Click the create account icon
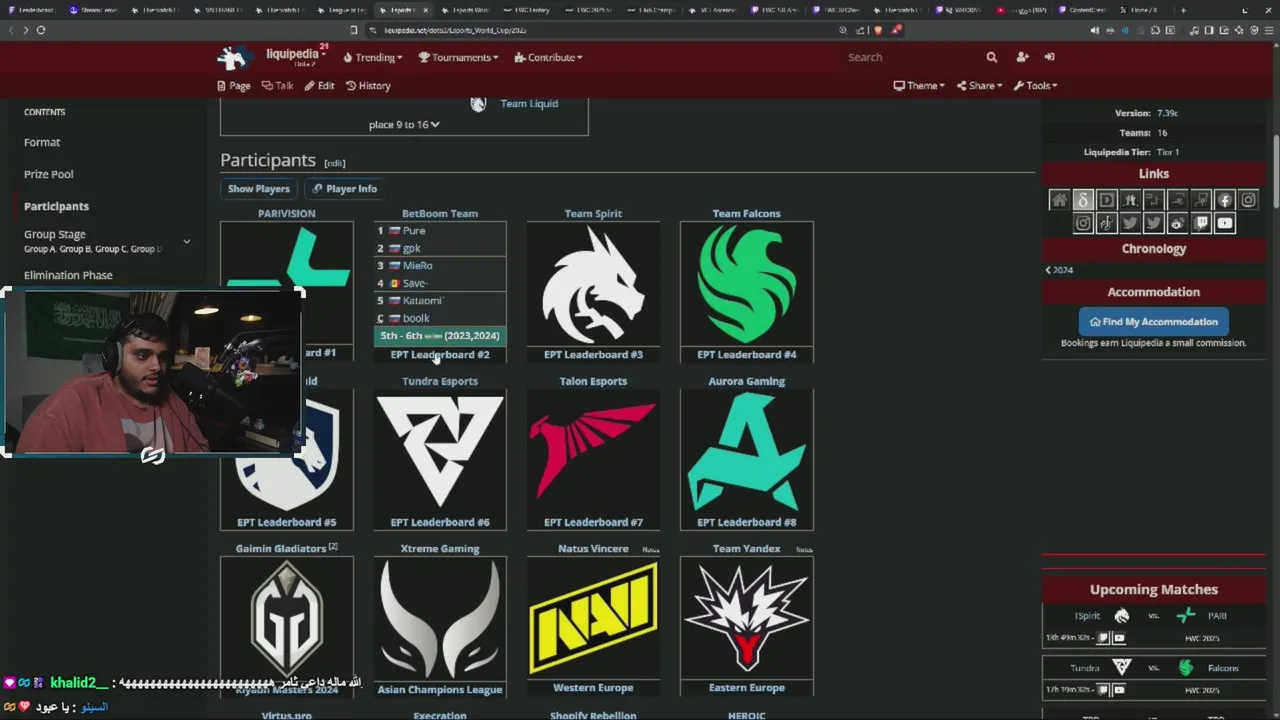 click(1022, 57)
